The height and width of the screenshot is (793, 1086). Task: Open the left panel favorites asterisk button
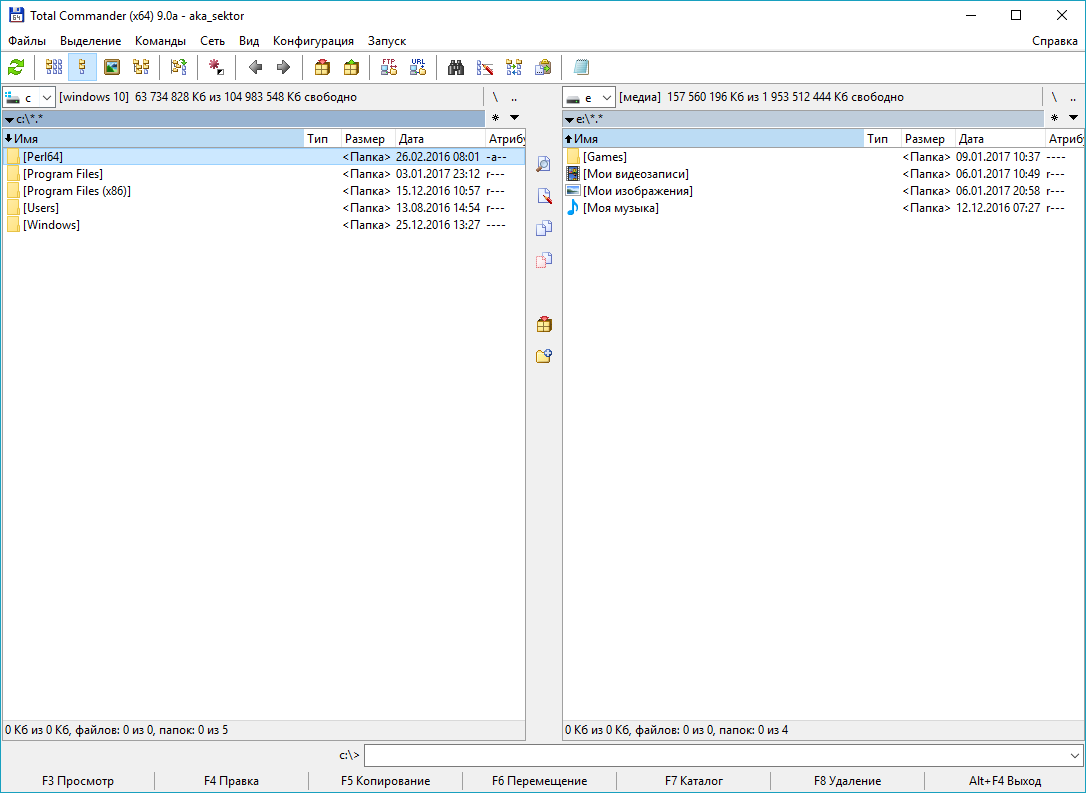[x=495, y=118]
